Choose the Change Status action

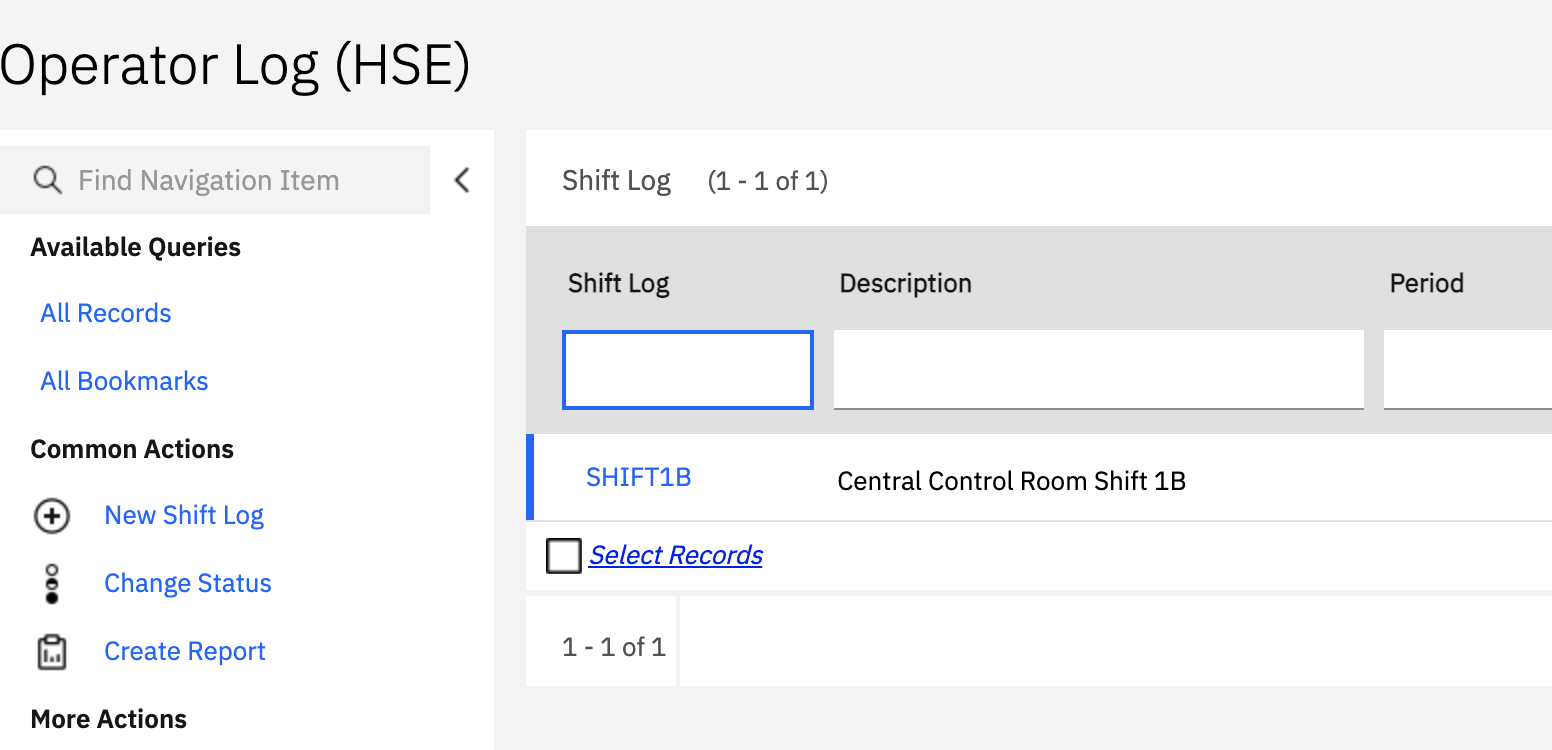point(188,583)
